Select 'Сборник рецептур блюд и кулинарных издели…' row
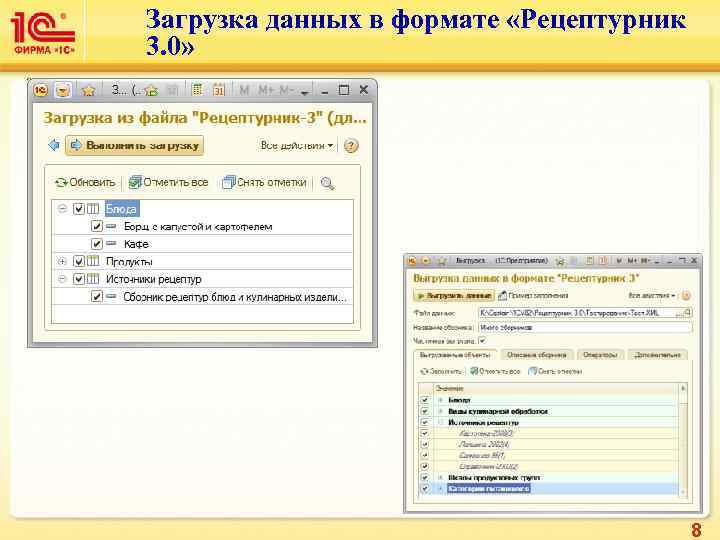The image size is (720, 540). [x=203, y=296]
